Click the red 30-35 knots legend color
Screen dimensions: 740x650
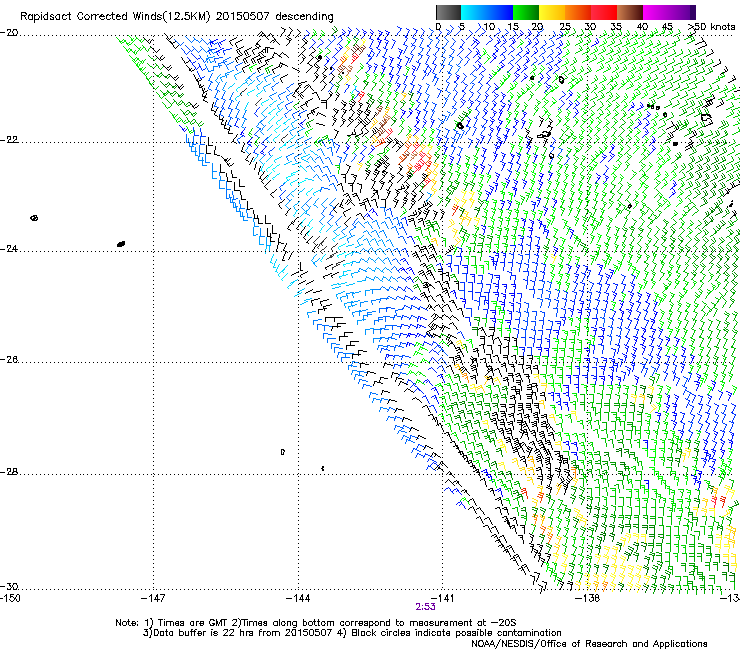(604, 12)
